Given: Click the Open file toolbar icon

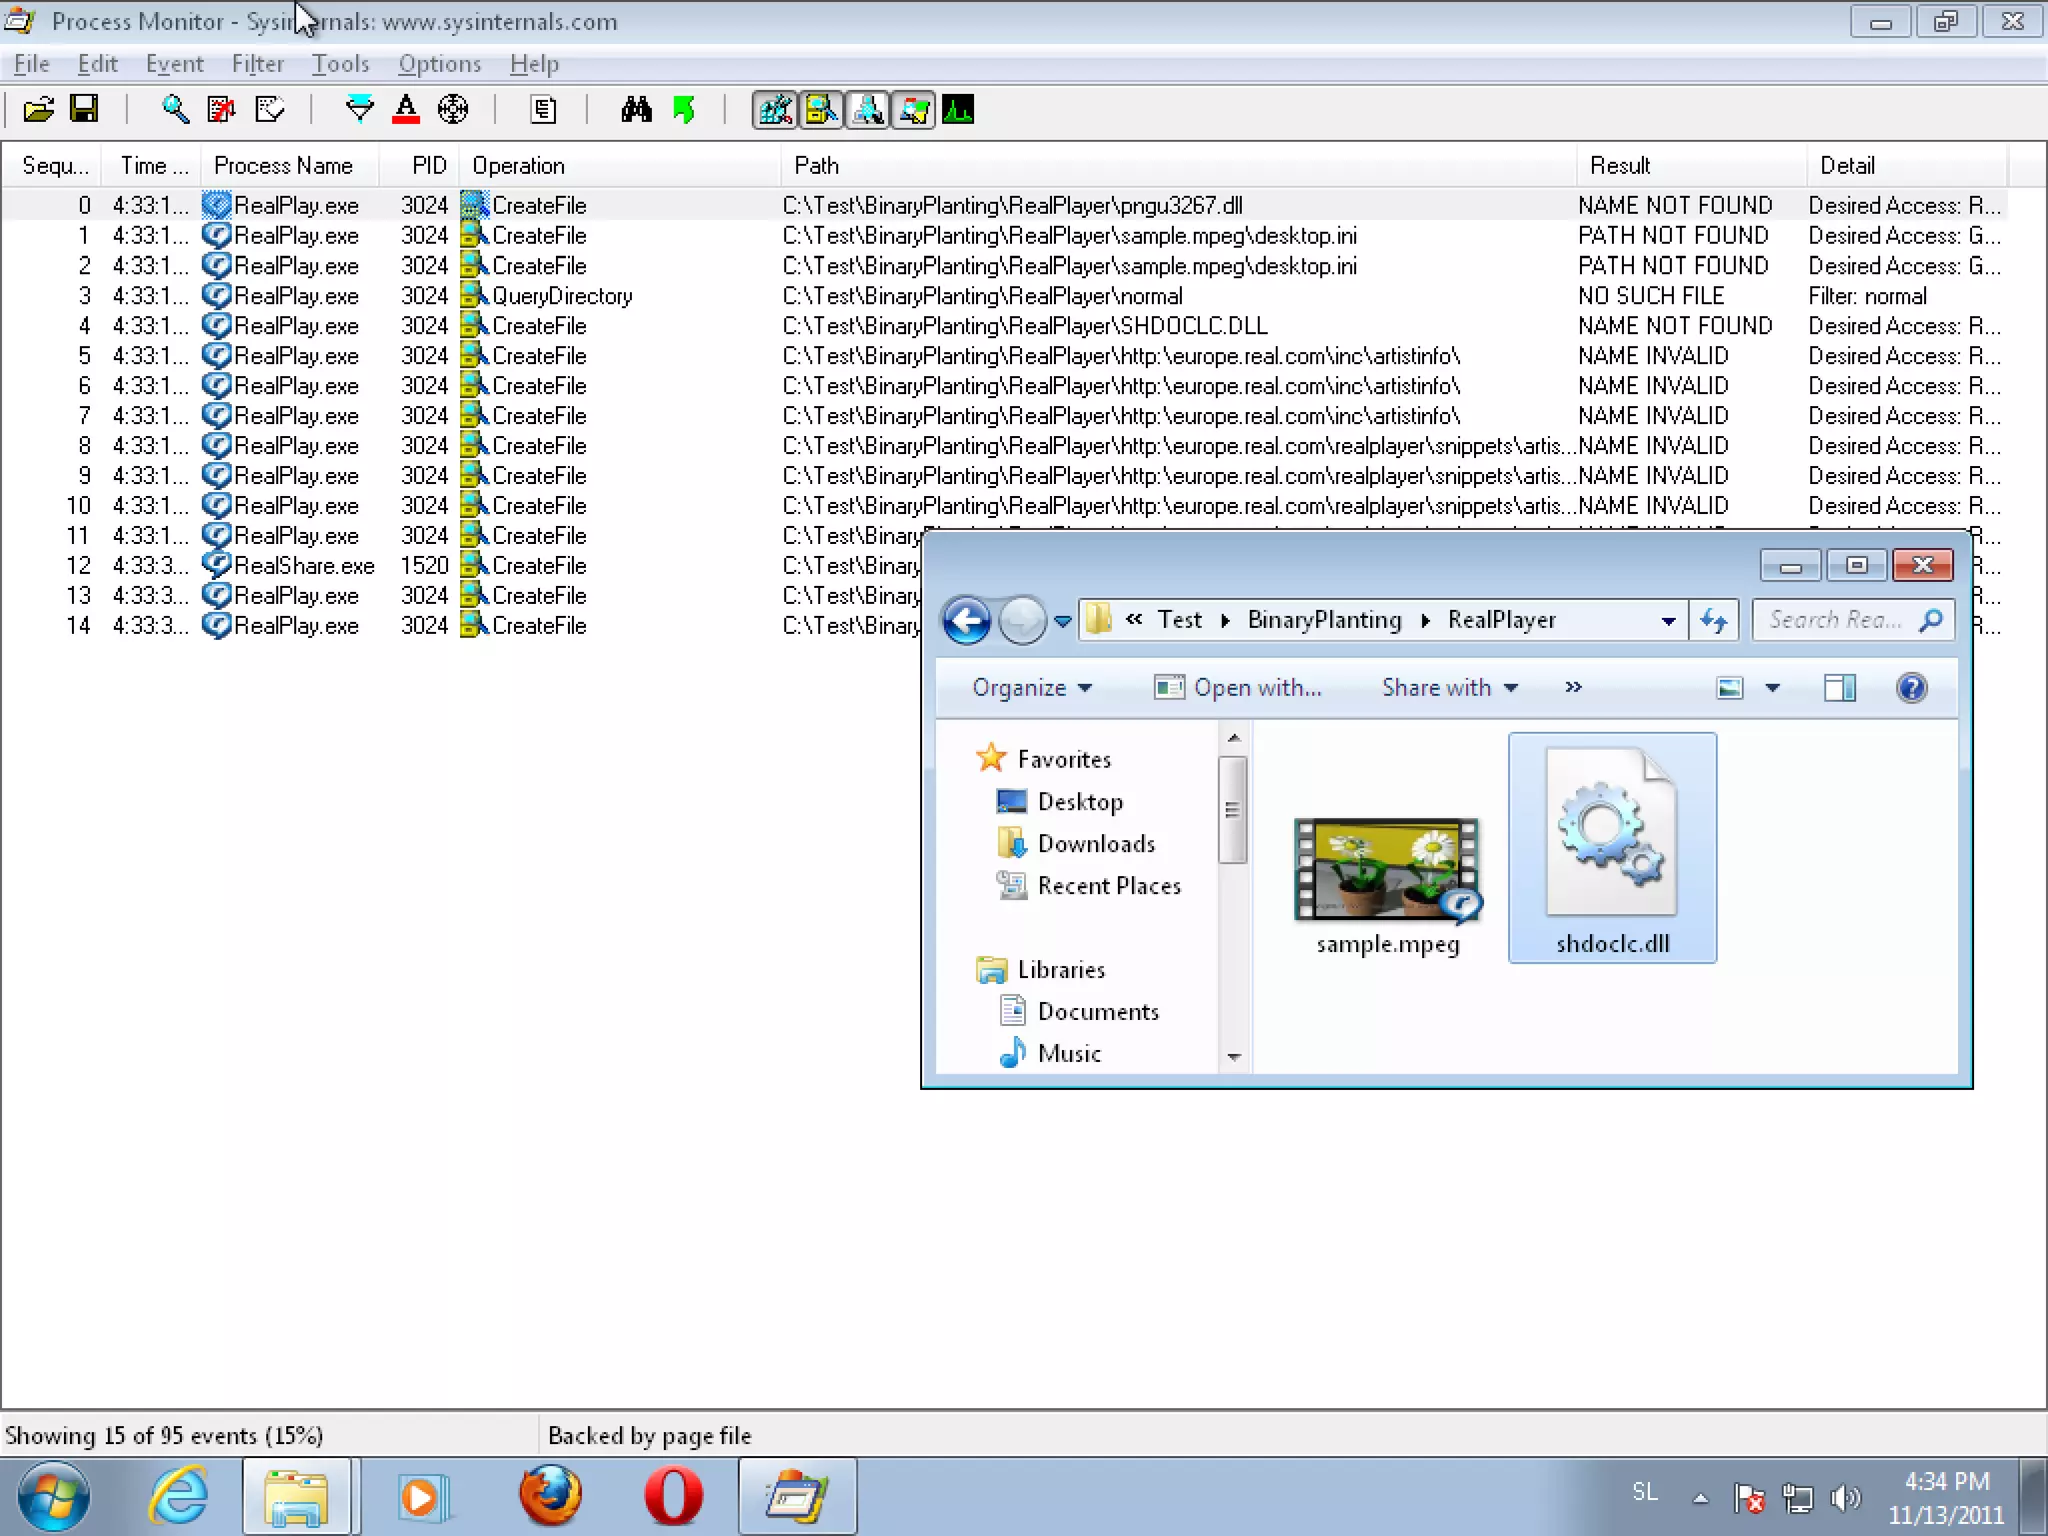Looking at the screenshot, I should coord(38,109).
